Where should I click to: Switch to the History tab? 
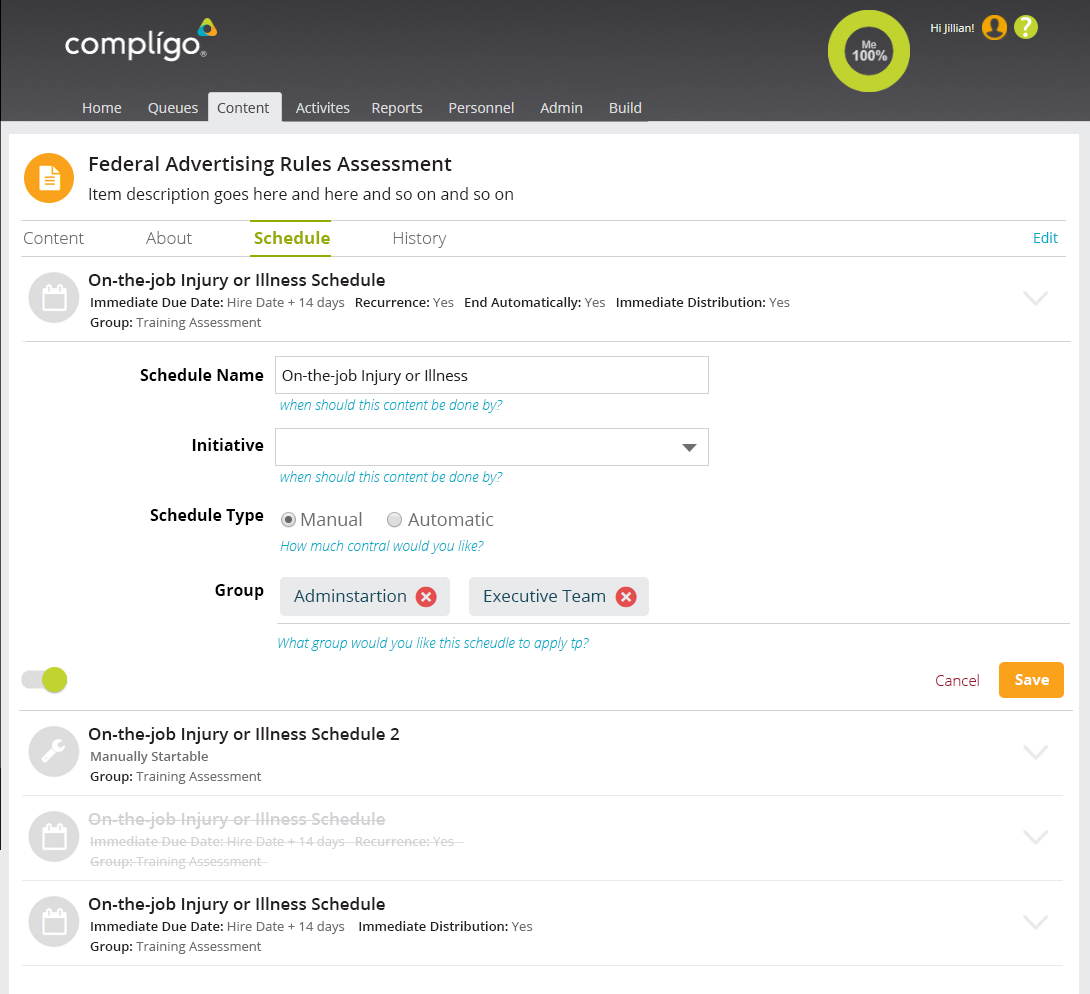click(x=419, y=238)
